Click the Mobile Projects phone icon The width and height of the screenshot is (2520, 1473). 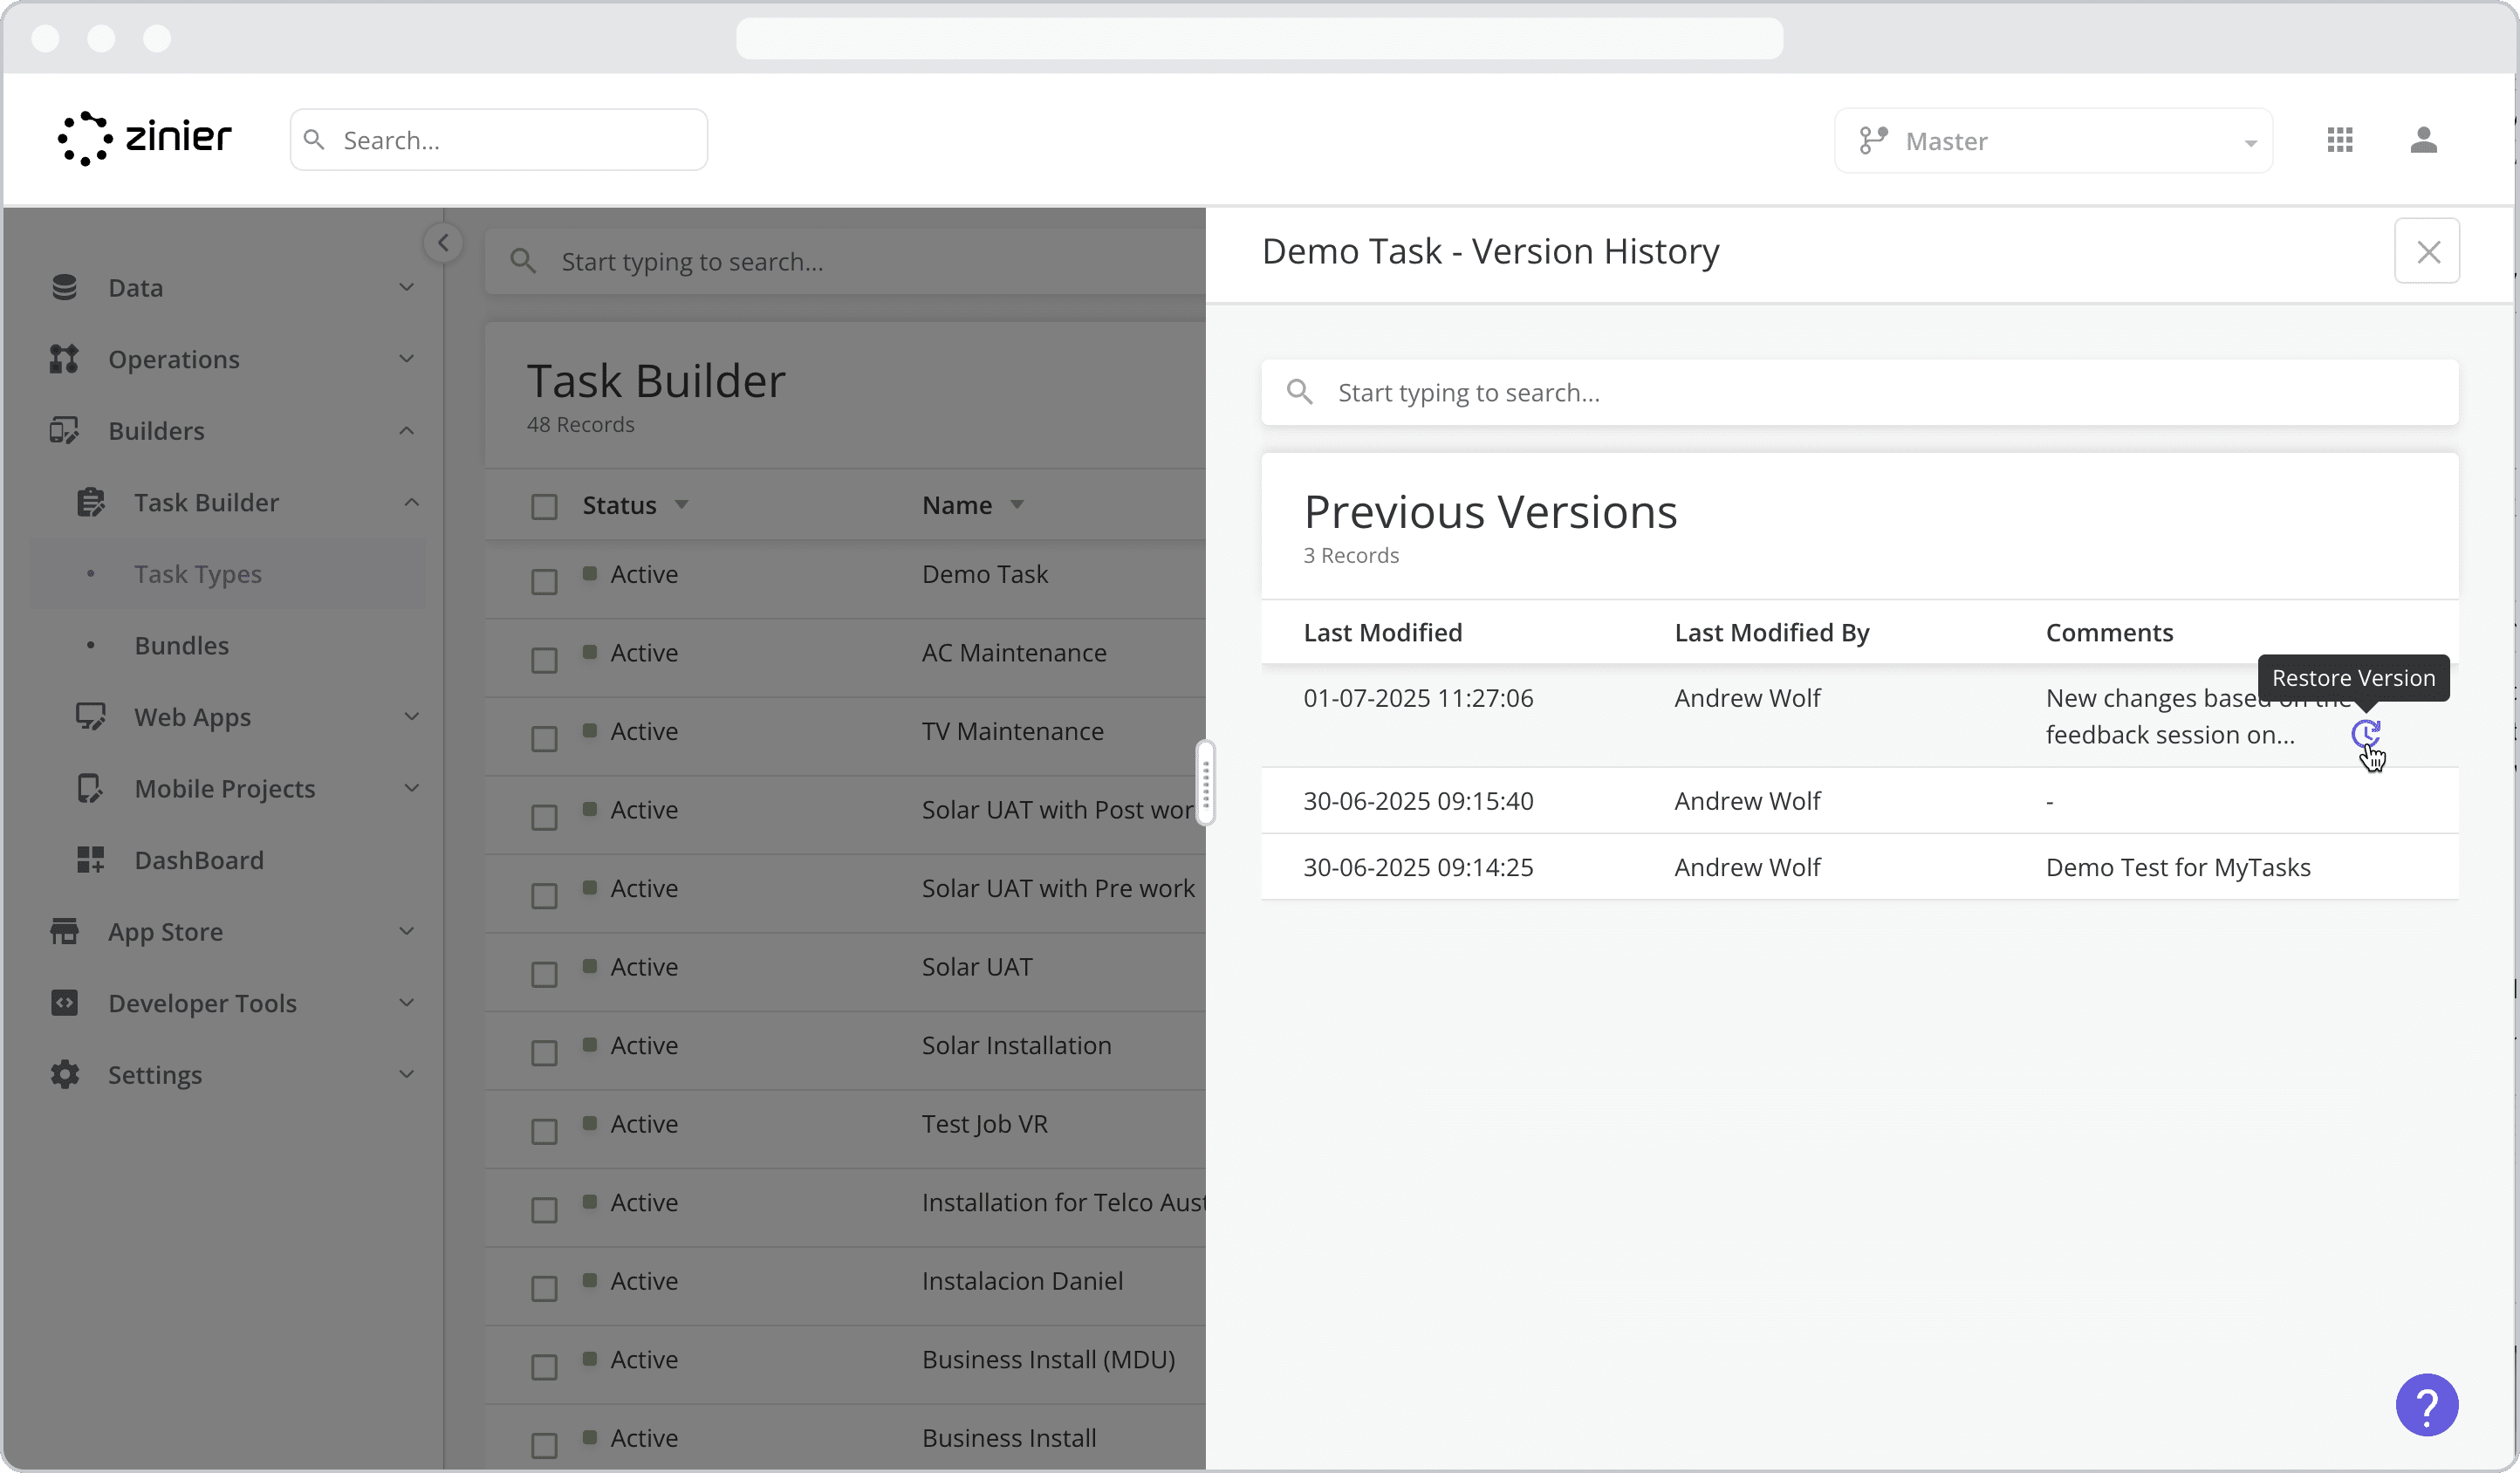pos(90,789)
